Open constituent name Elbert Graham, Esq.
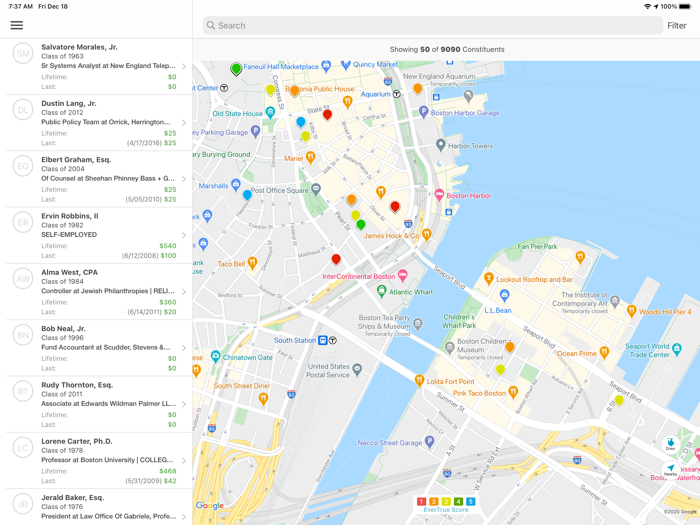The height and width of the screenshot is (525, 700). tap(76, 159)
